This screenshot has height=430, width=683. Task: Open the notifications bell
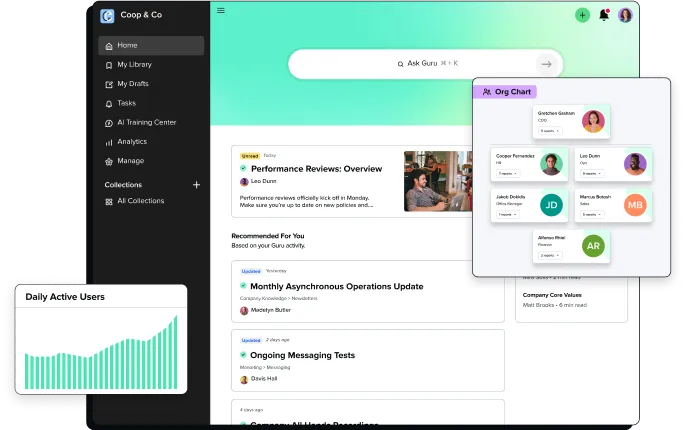pyautogui.click(x=604, y=15)
